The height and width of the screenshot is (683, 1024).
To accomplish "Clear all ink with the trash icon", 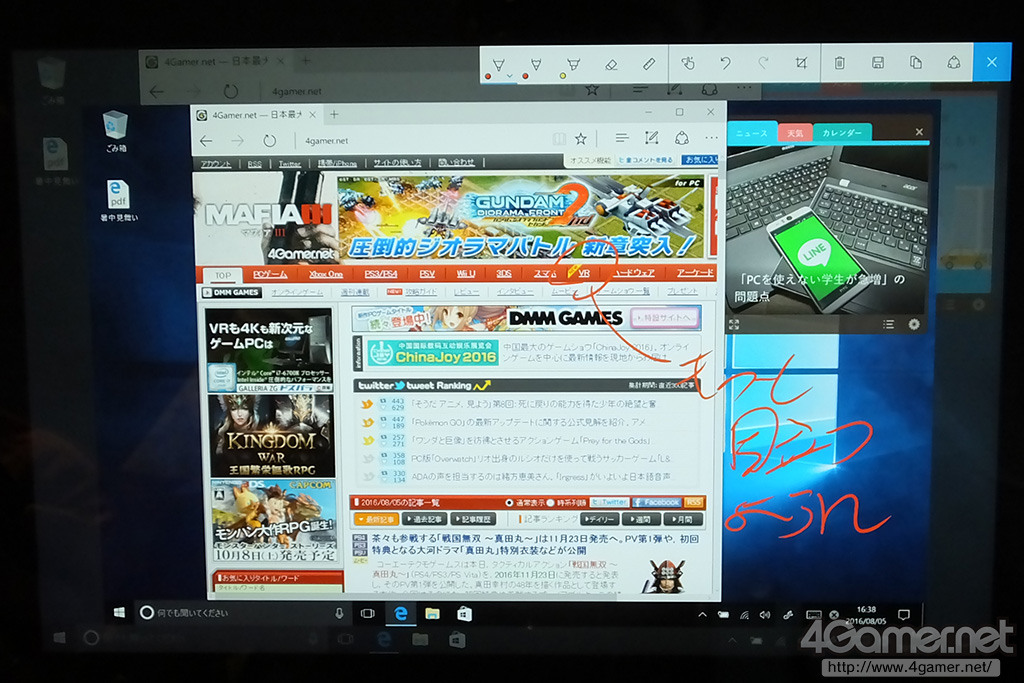I will (x=840, y=63).
